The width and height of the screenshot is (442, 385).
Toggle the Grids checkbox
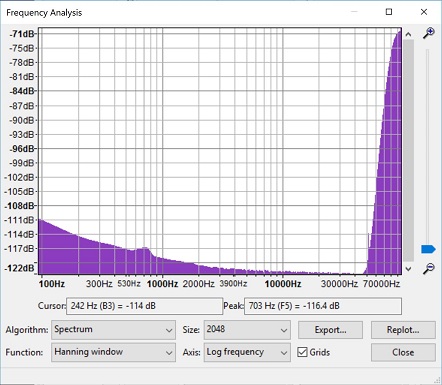pyautogui.click(x=302, y=352)
